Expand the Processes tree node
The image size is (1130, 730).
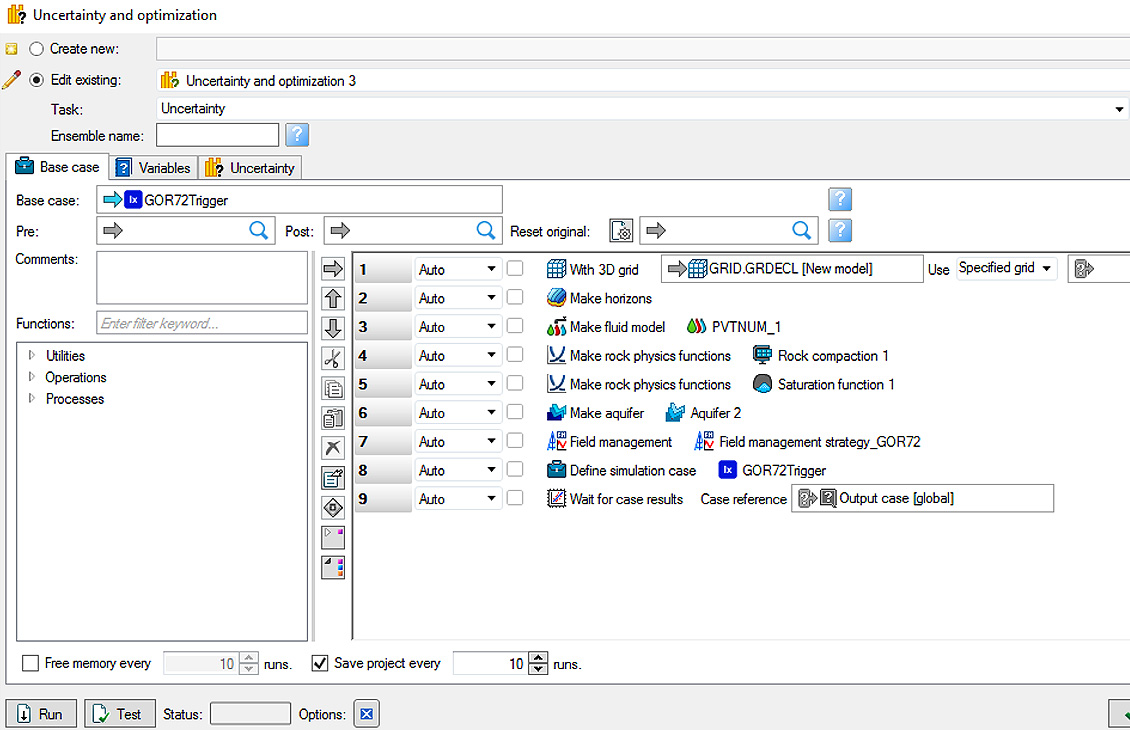click(31, 399)
